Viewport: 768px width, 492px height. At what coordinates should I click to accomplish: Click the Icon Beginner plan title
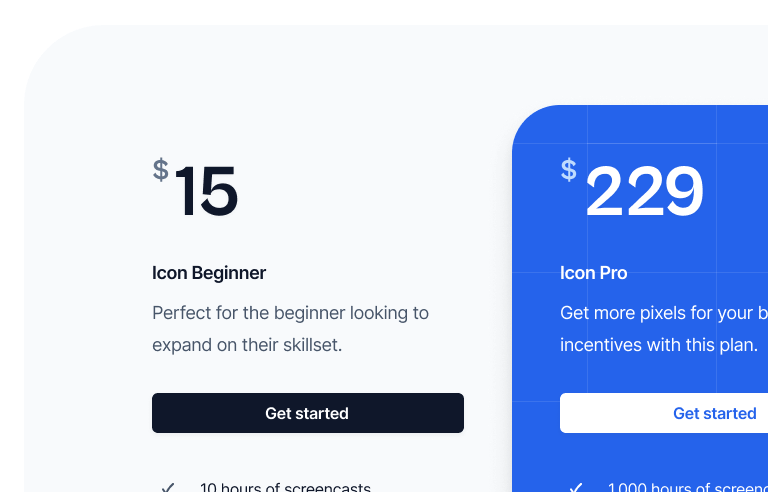209,273
